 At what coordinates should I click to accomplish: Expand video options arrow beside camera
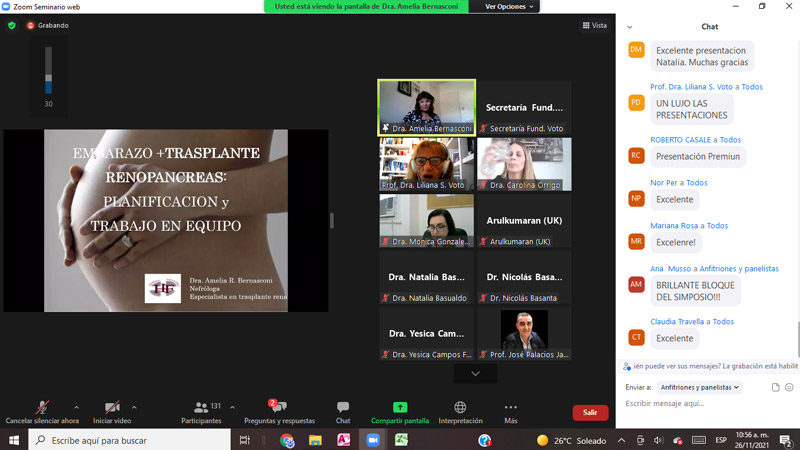(x=134, y=407)
